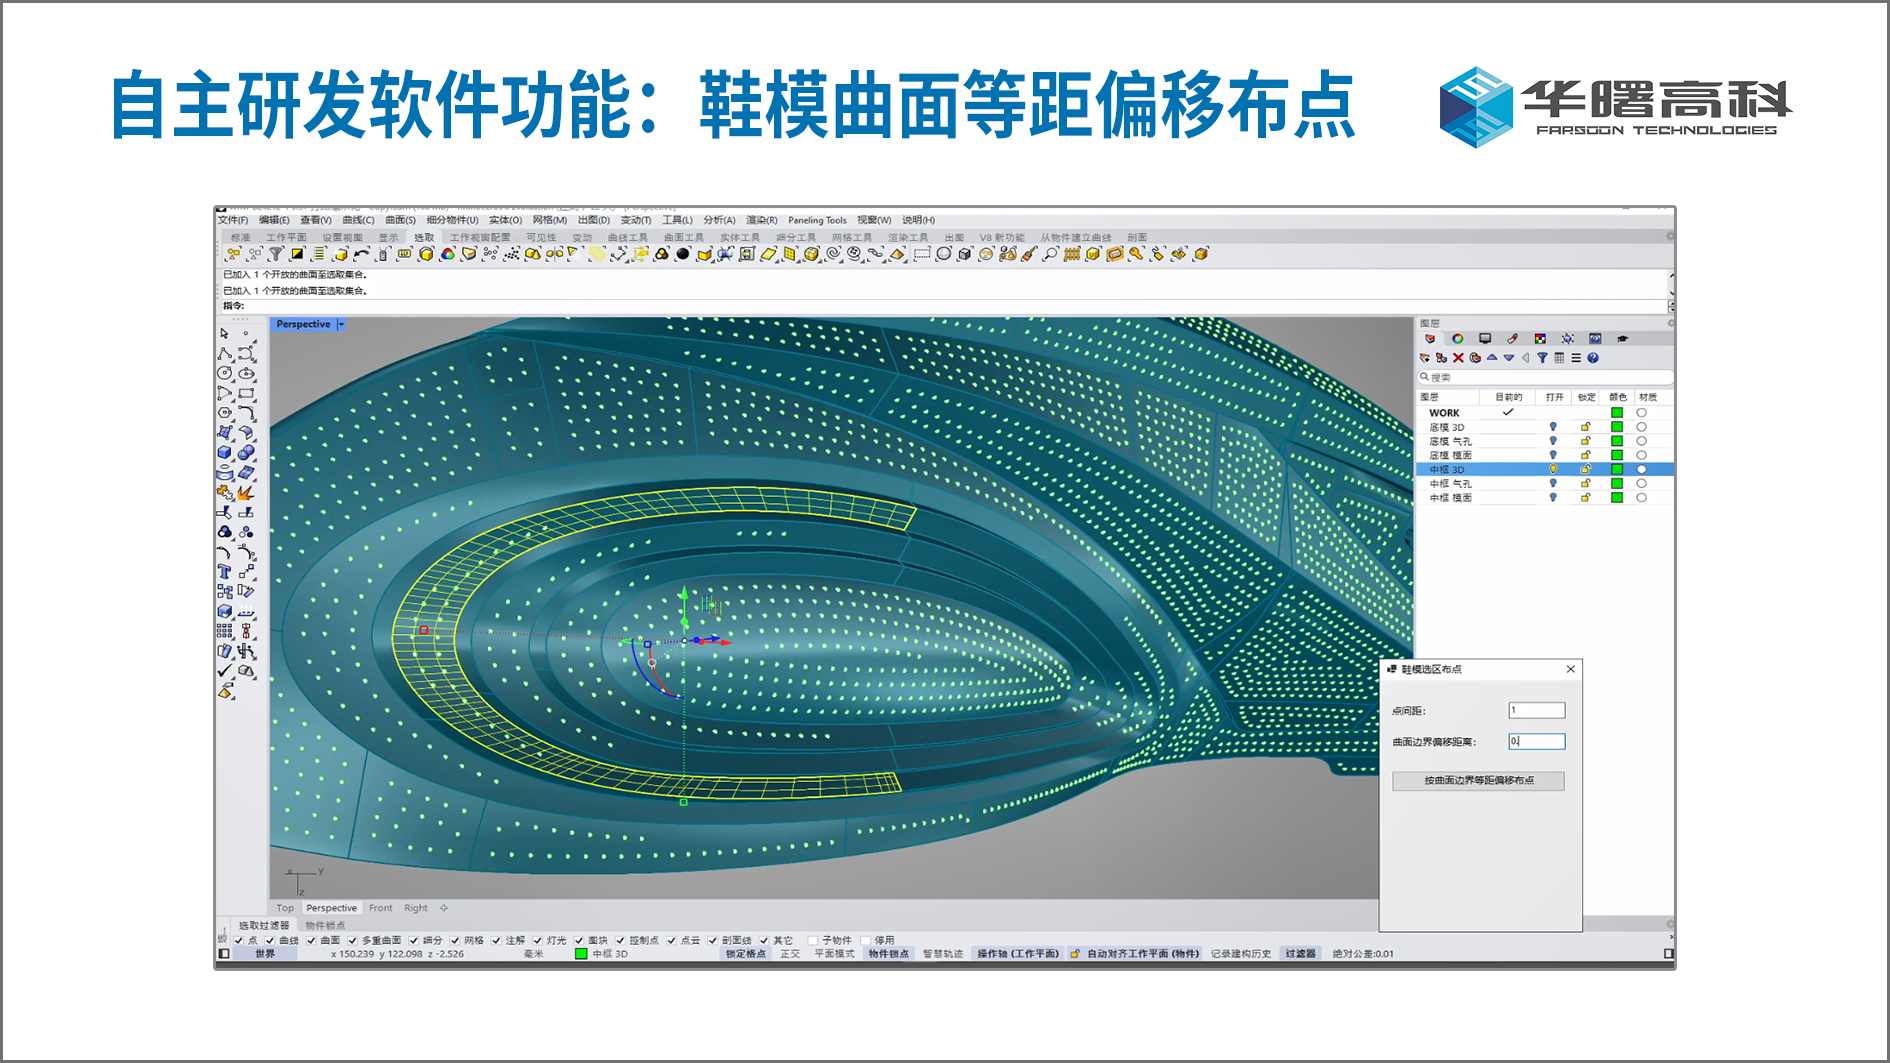Viewport: 1890px width, 1063px height.
Task: Enable the 子物件 checkbox
Action: 813,941
